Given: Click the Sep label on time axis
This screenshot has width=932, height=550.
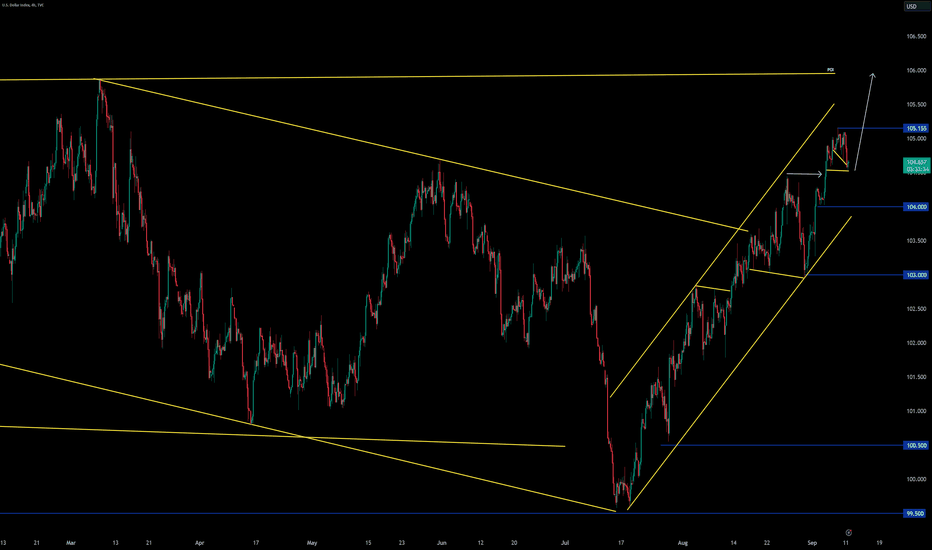Looking at the screenshot, I should click(x=812, y=543).
